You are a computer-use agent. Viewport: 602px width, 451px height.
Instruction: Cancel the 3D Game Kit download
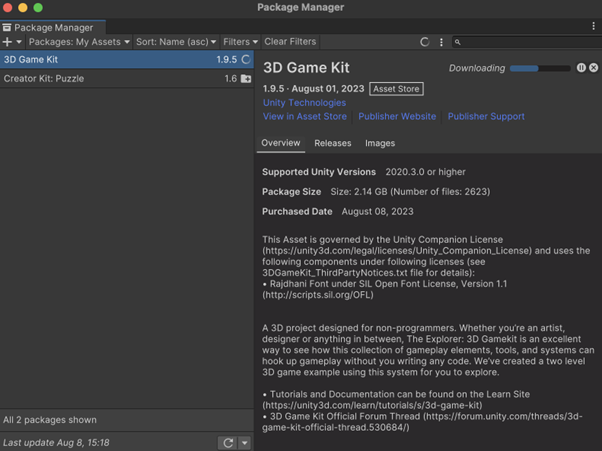tap(594, 68)
